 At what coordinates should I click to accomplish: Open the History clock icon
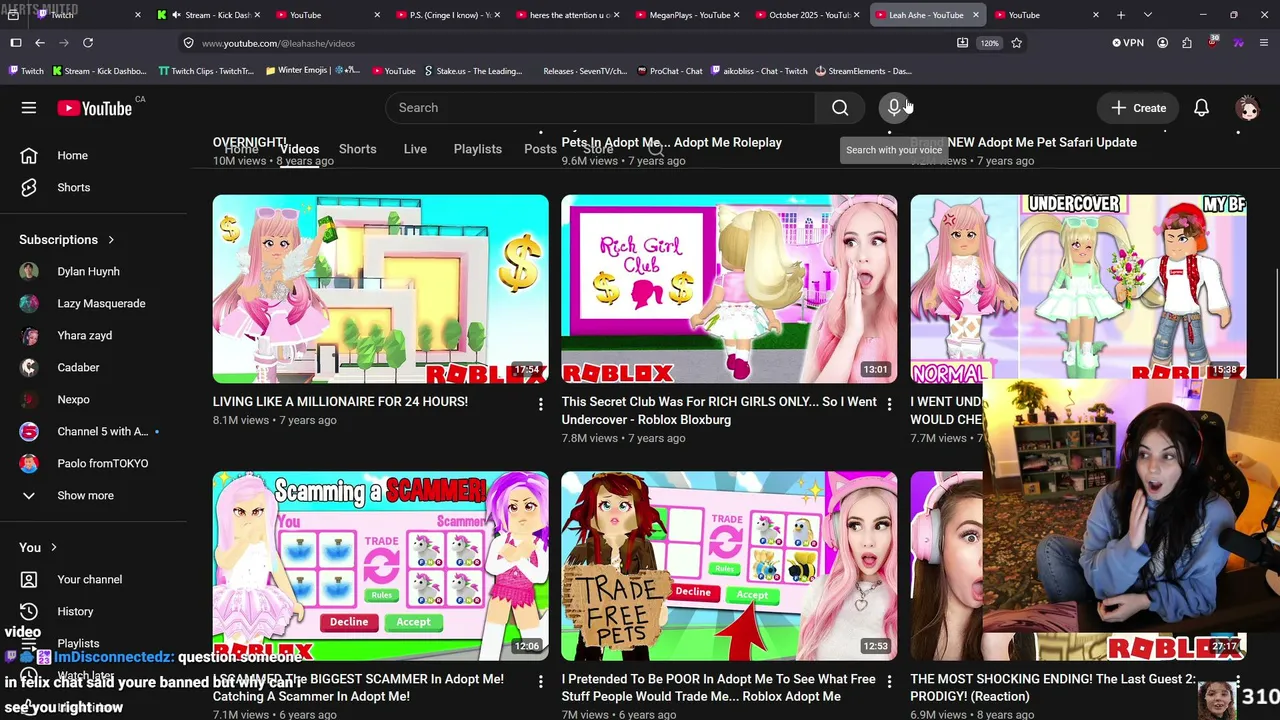(29, 611)
